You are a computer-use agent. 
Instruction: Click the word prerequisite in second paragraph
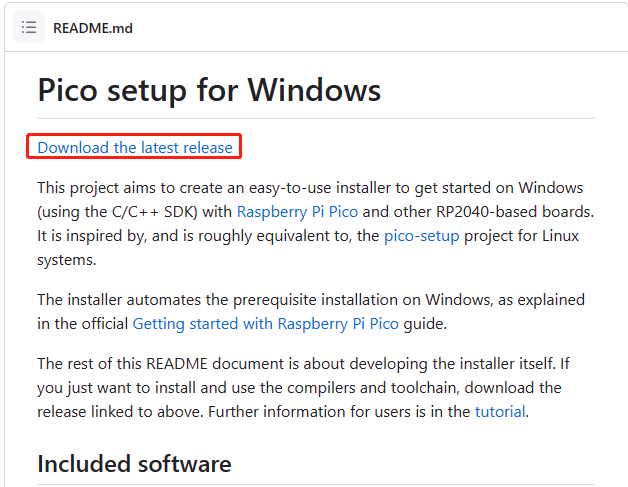274,300
